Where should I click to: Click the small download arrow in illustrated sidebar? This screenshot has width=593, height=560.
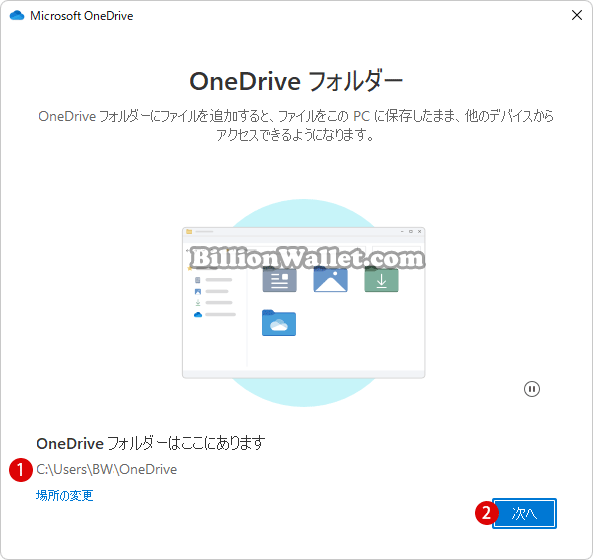point(198,303)
